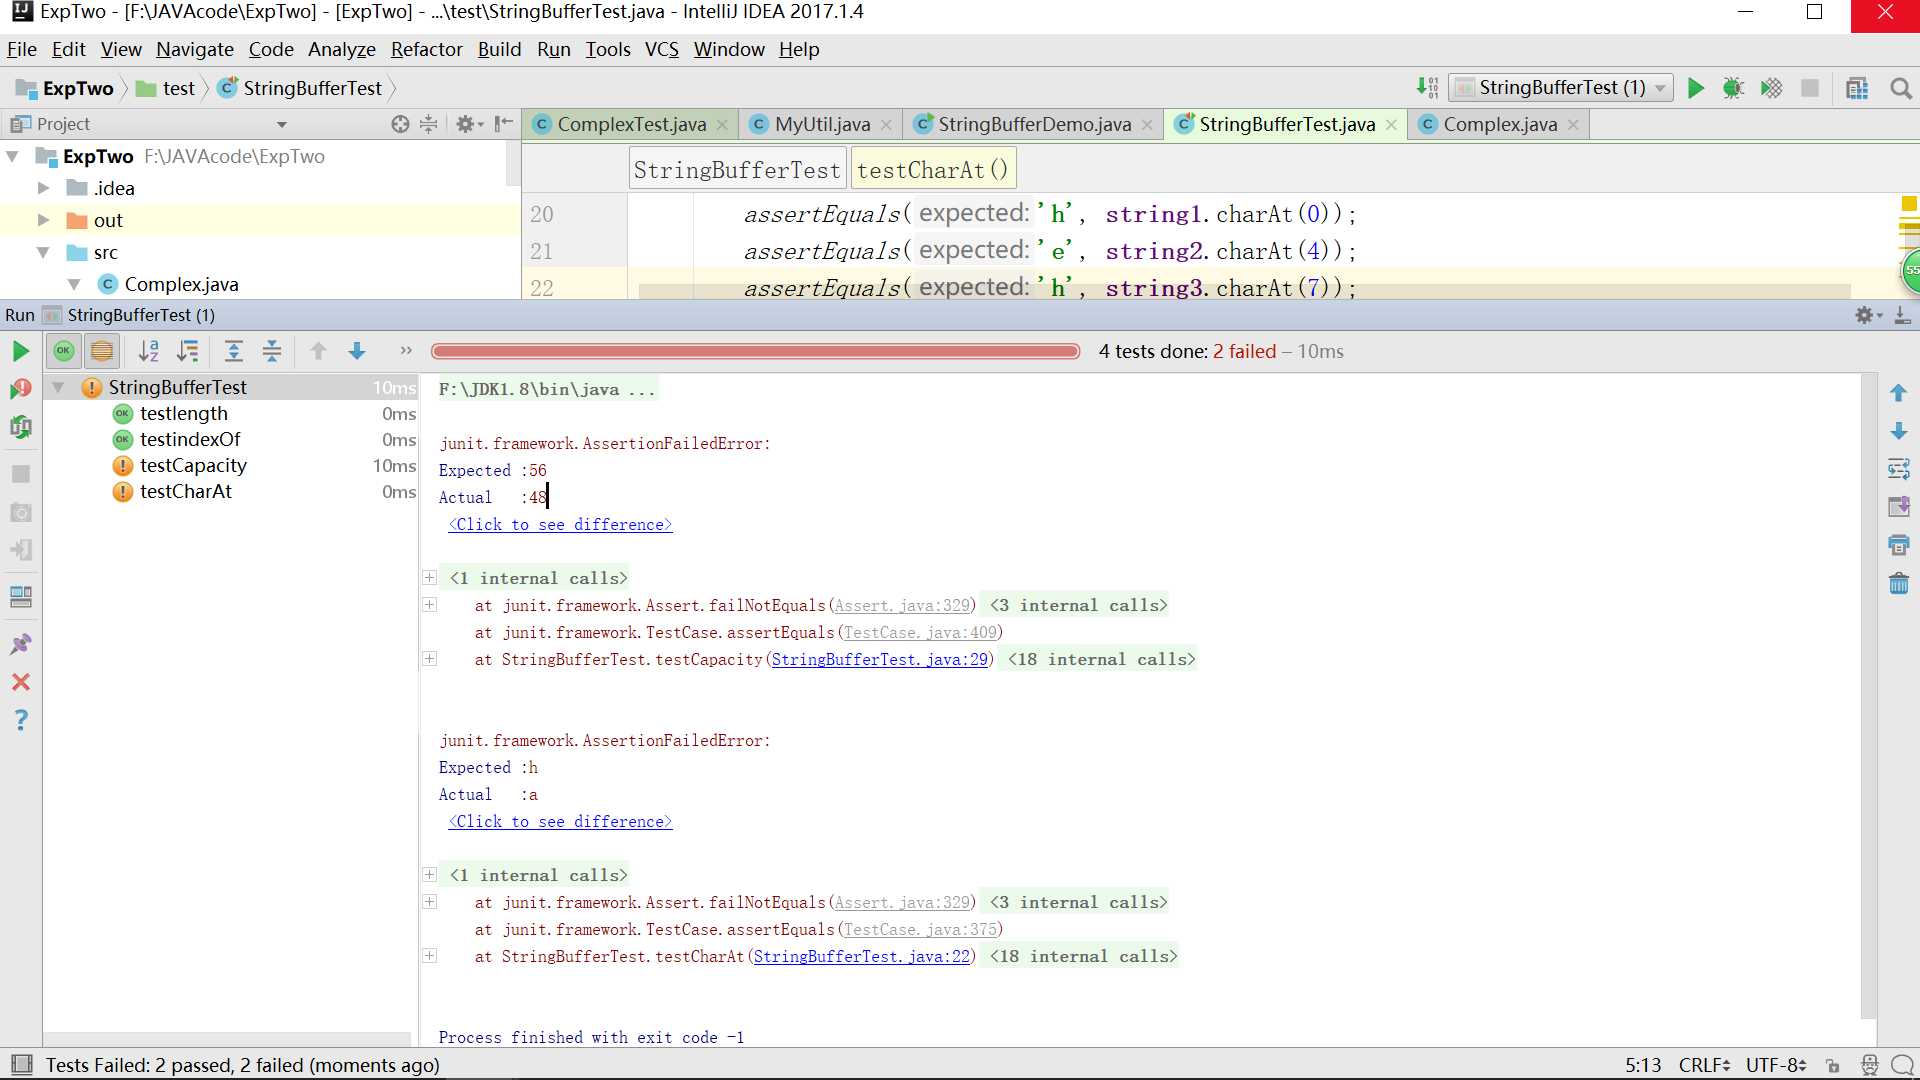Open the File menu

21,49
